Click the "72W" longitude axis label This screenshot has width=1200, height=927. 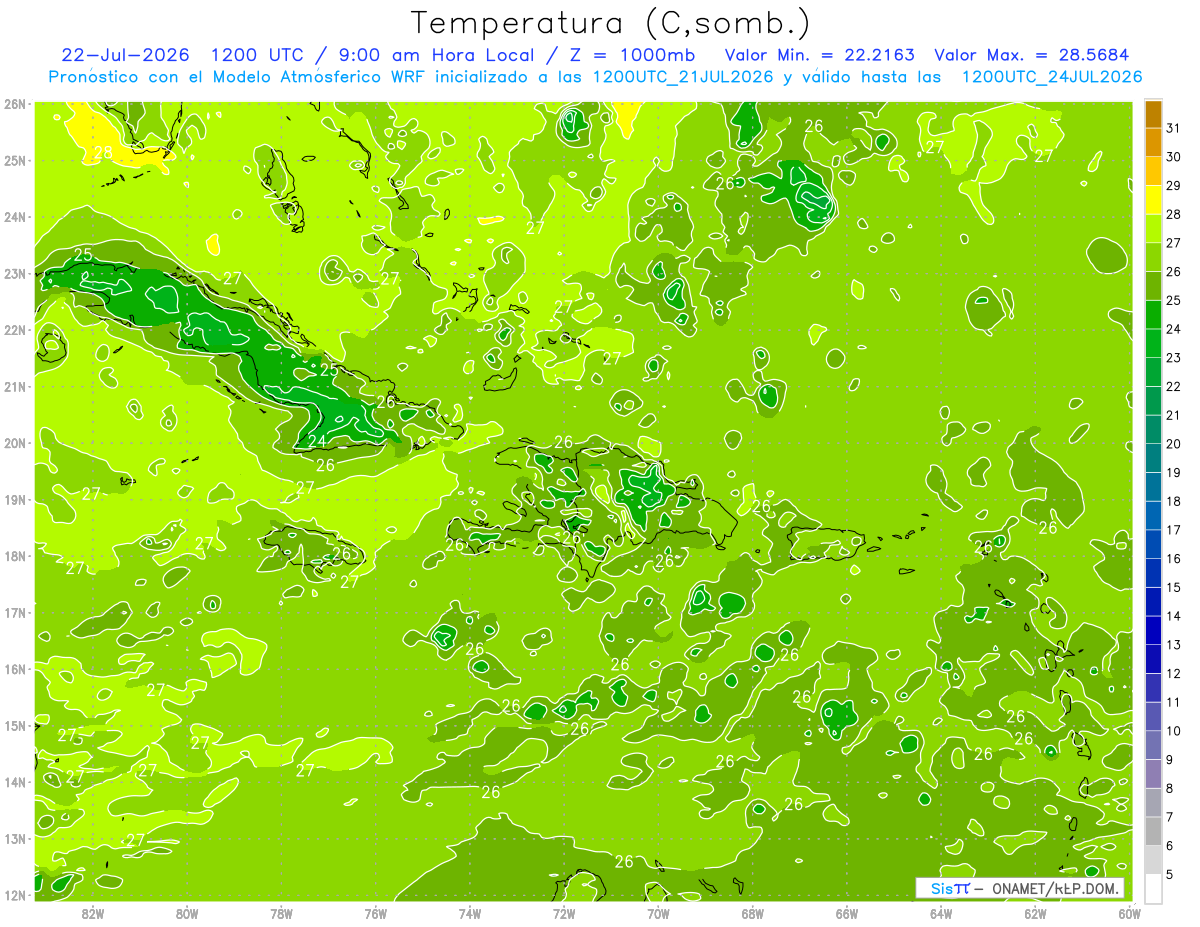click(x=564, y=913)
